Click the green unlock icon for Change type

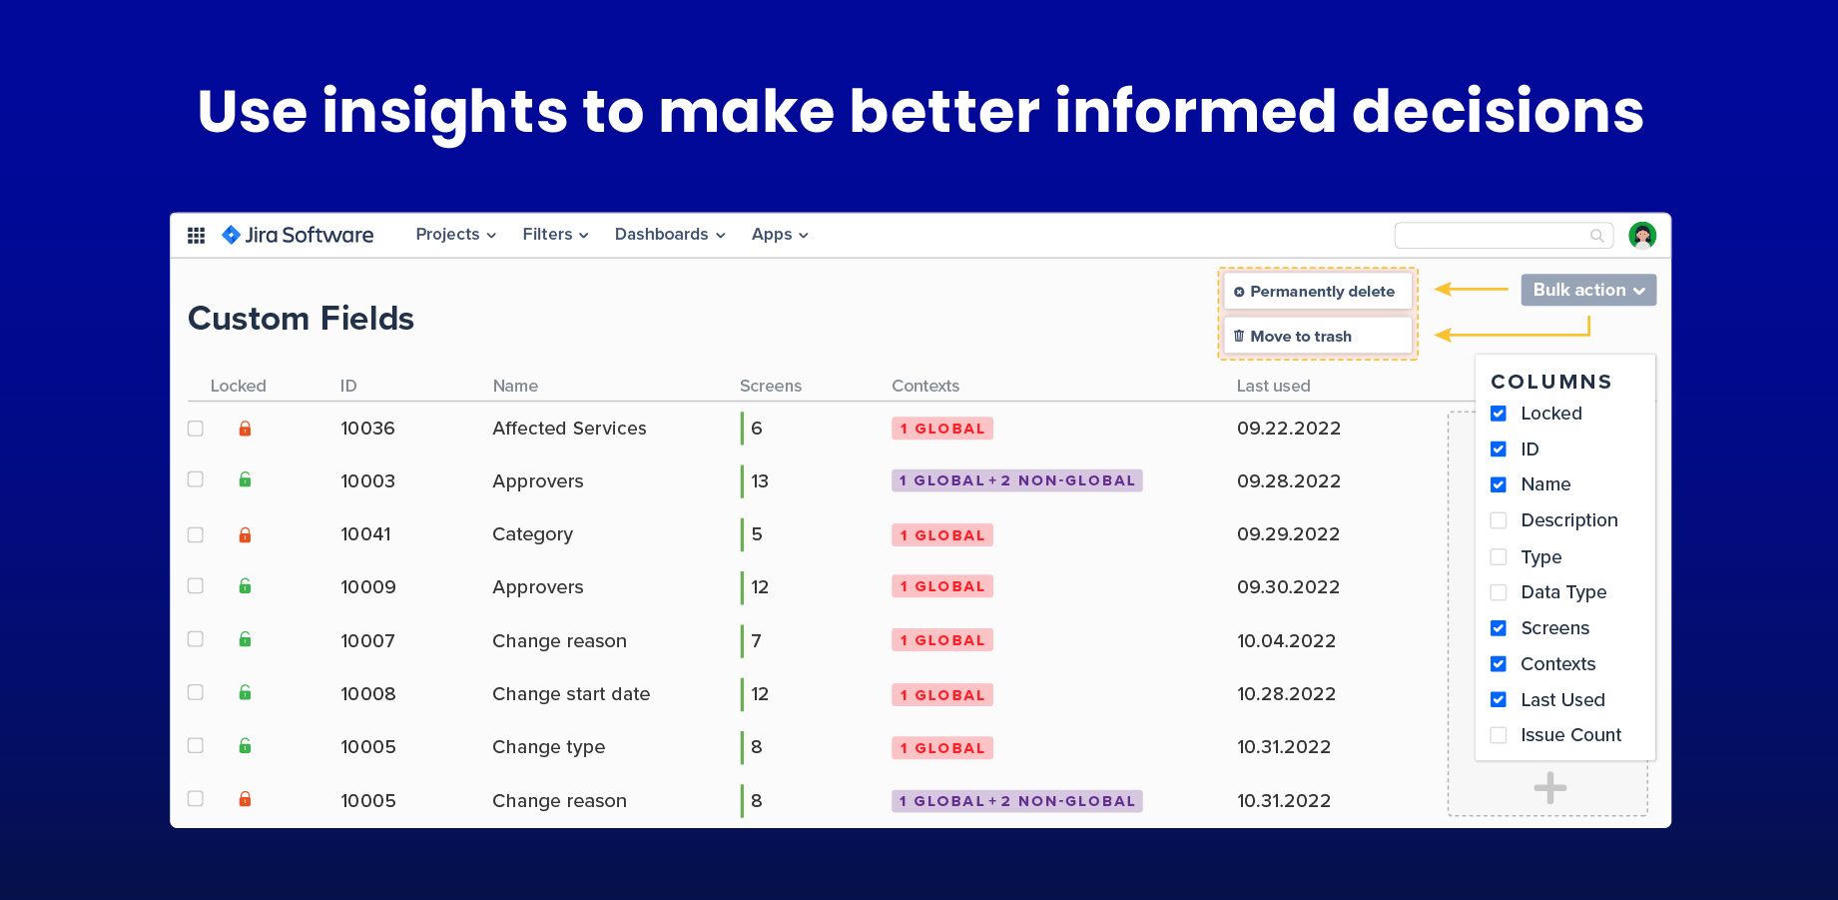pos(245,746)
